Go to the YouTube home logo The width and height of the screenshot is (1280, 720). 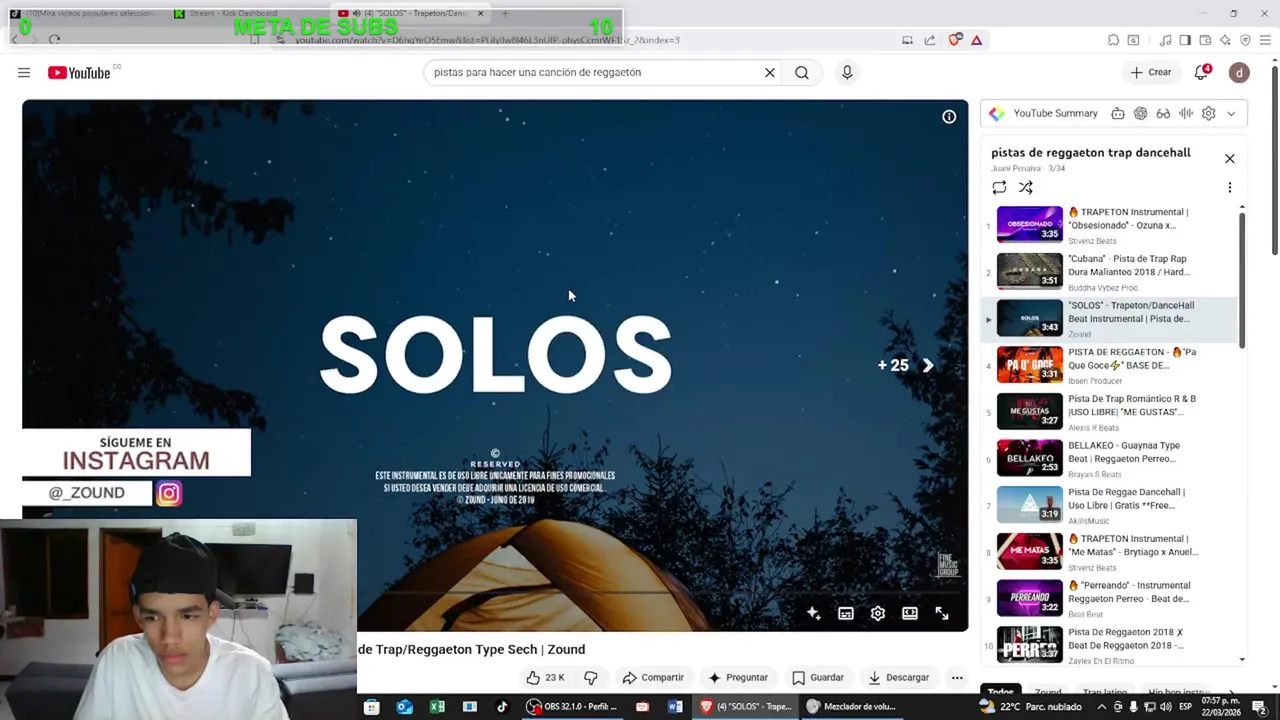[79, 72]
